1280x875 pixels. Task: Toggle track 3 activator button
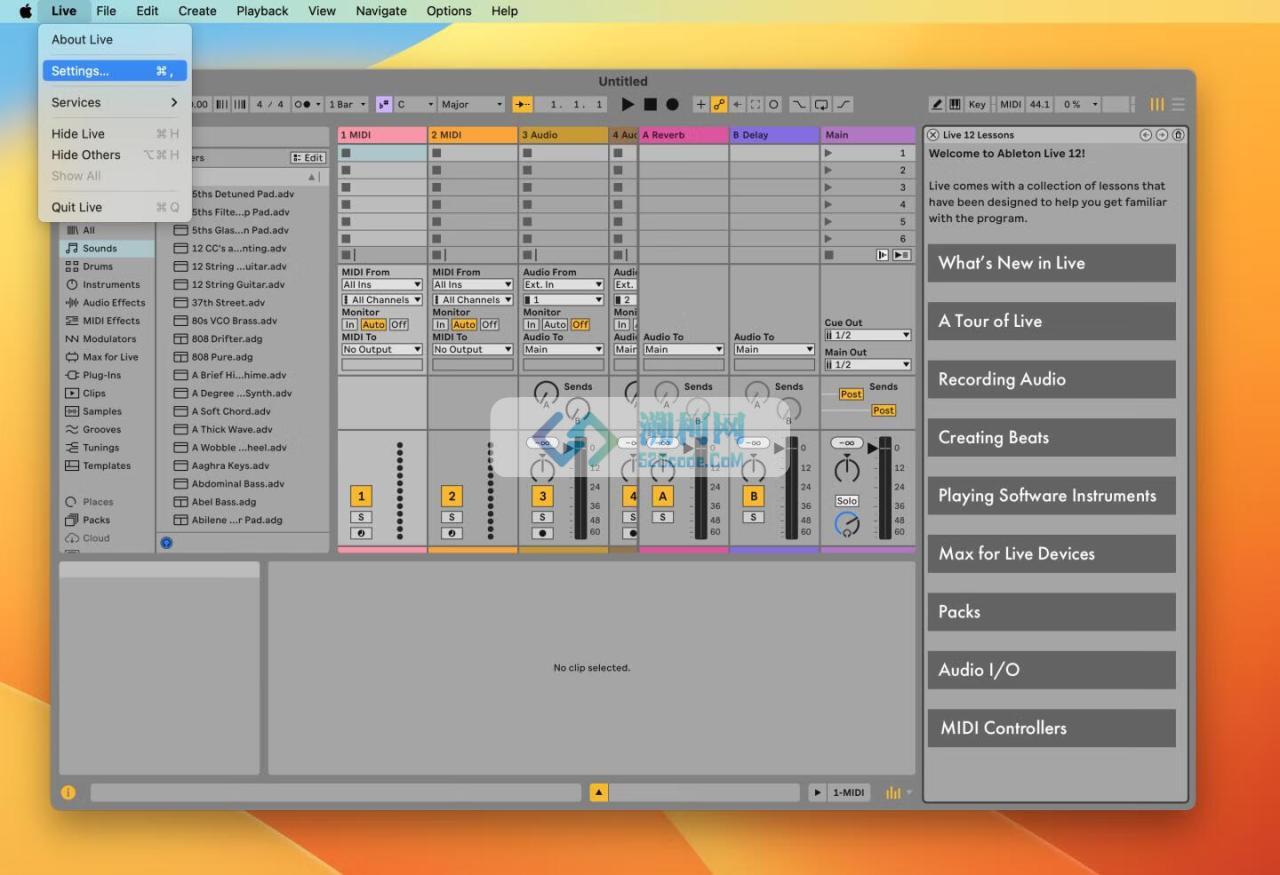tap(543, 496)
